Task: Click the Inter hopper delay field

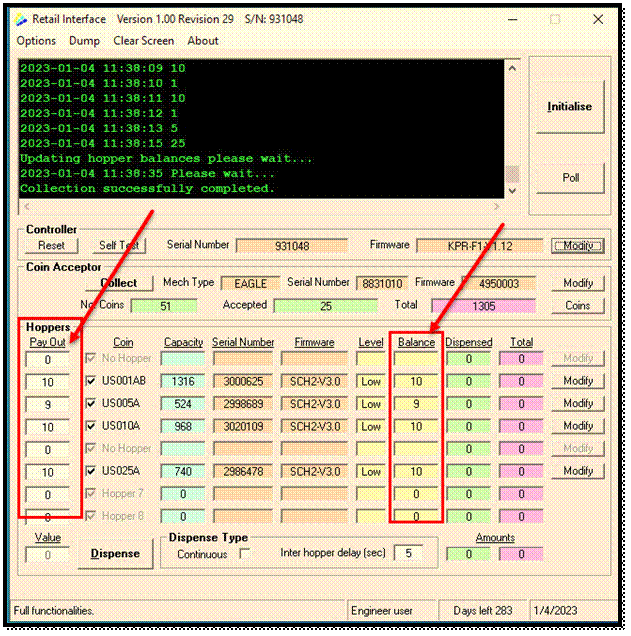Action: click(408, 553)
